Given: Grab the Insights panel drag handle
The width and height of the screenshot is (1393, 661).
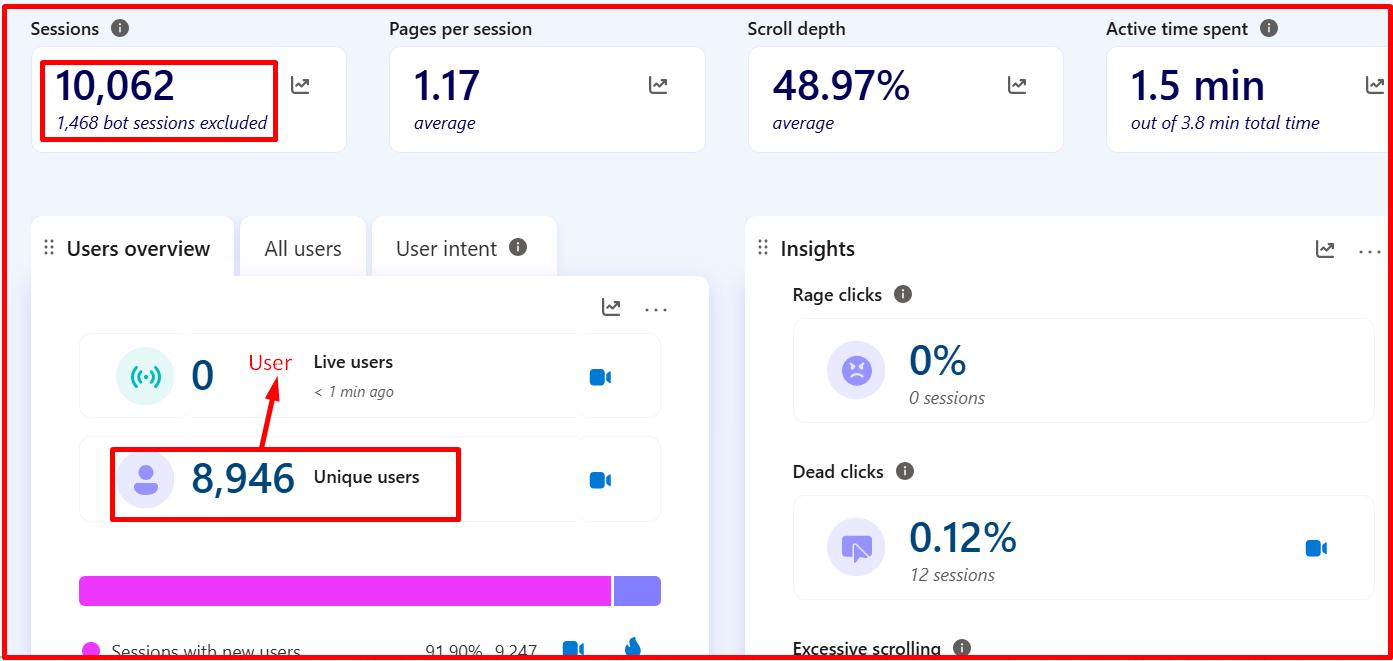Looking at the screenshot, I should pos(763,248).
